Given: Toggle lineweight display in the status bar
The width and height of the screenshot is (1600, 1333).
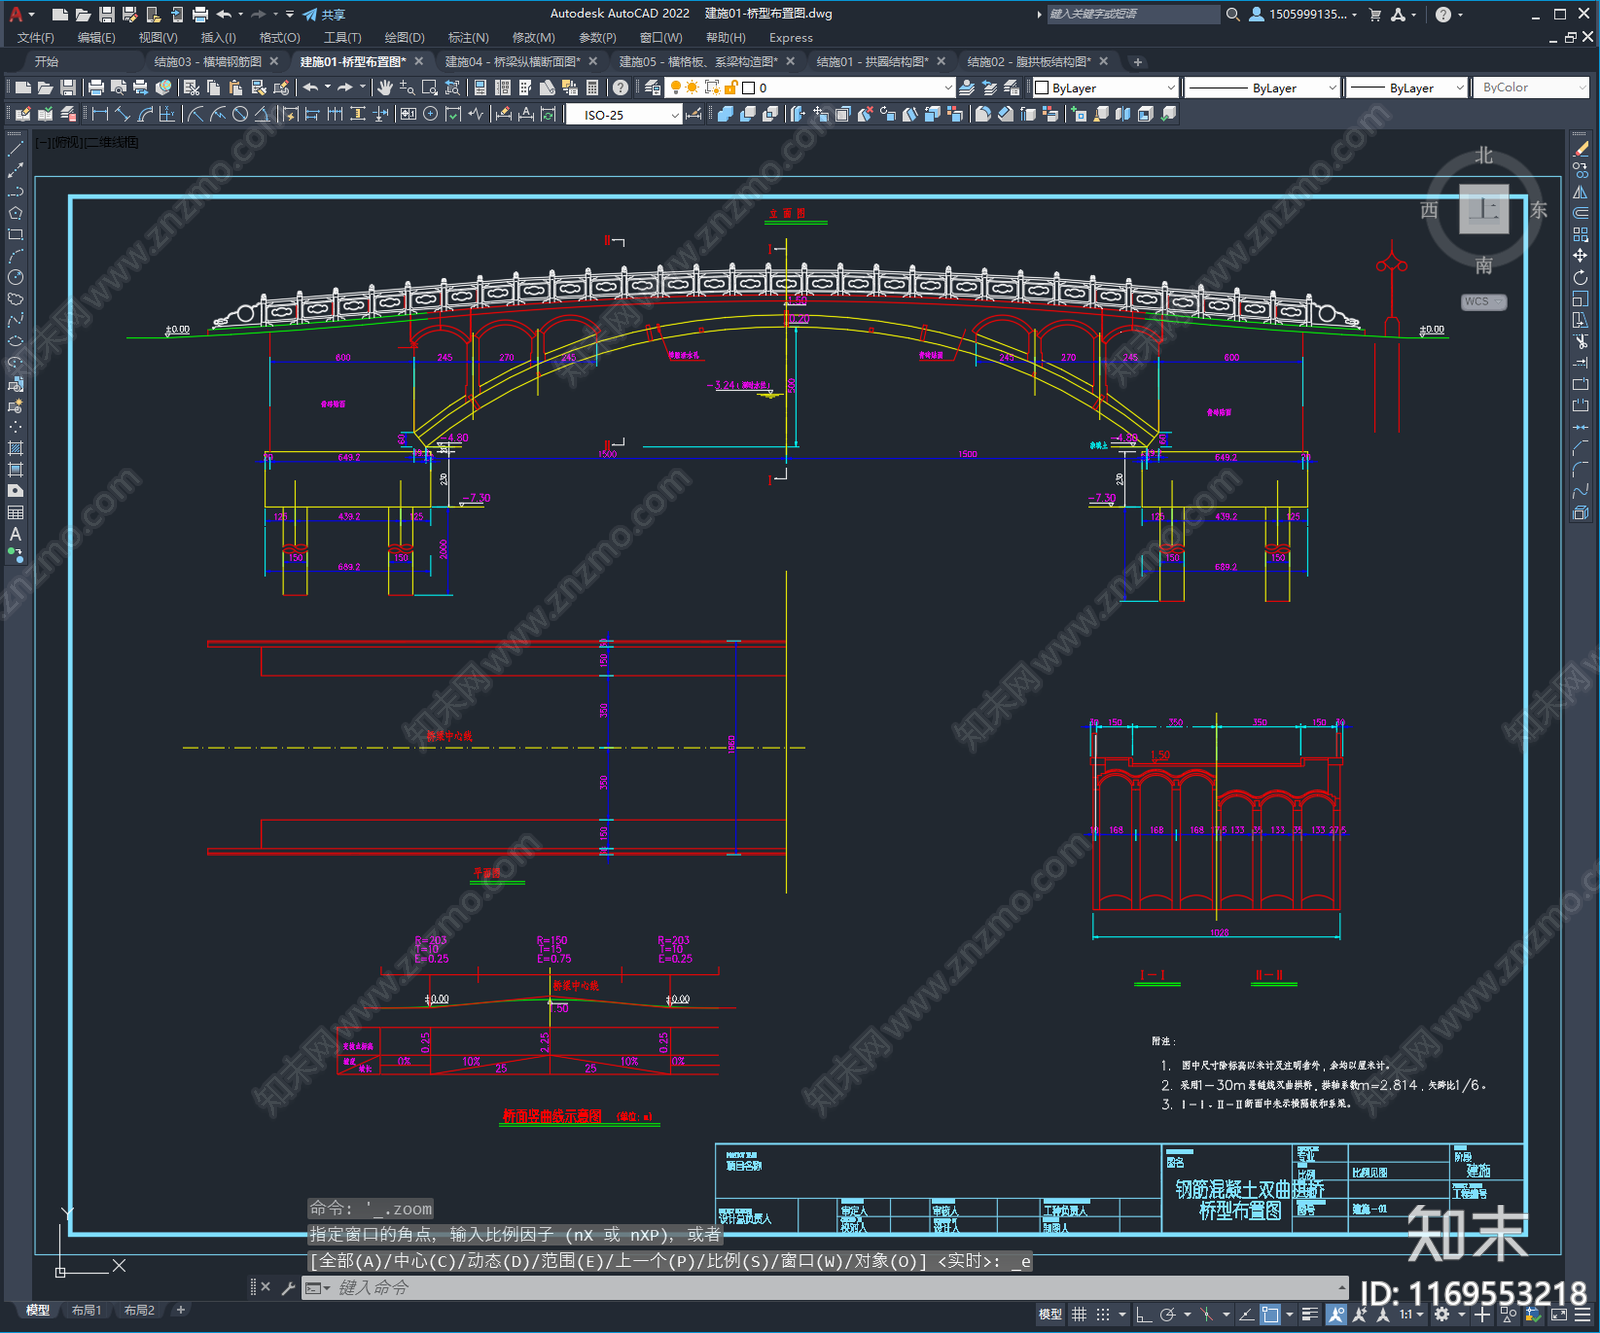Looking at the screenshot, I should (x=1310, y=1315).
